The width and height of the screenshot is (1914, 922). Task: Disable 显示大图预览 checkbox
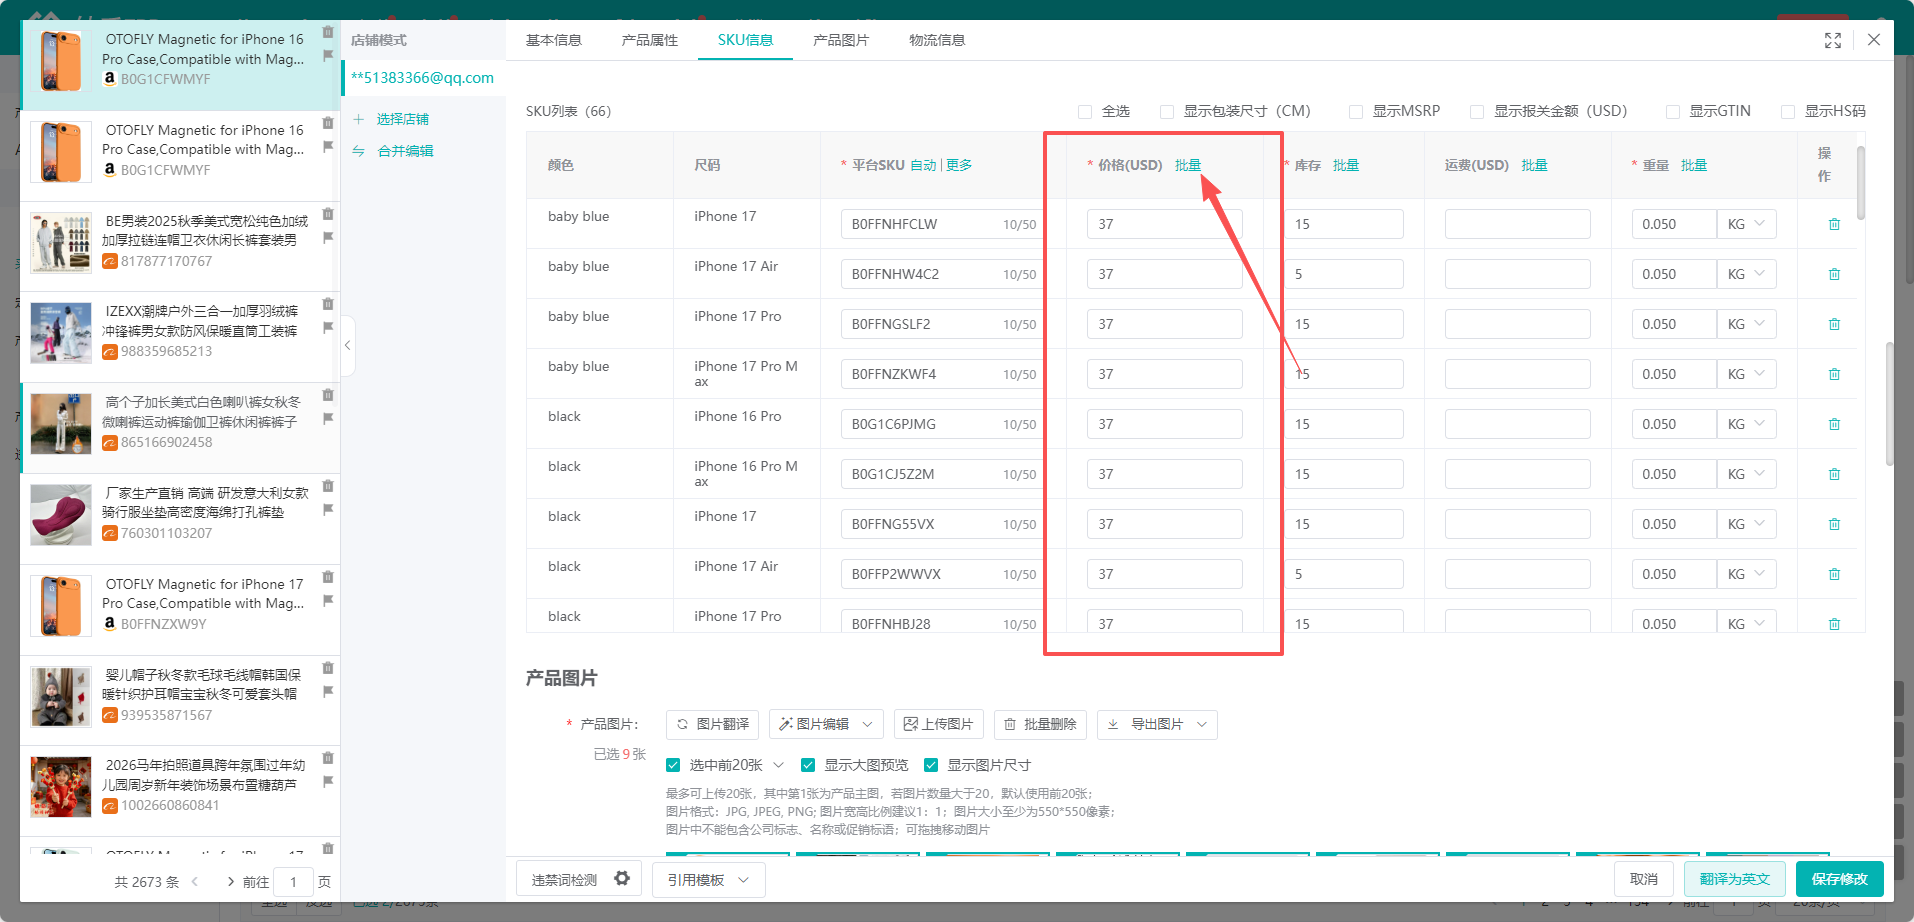pos(808,765)
